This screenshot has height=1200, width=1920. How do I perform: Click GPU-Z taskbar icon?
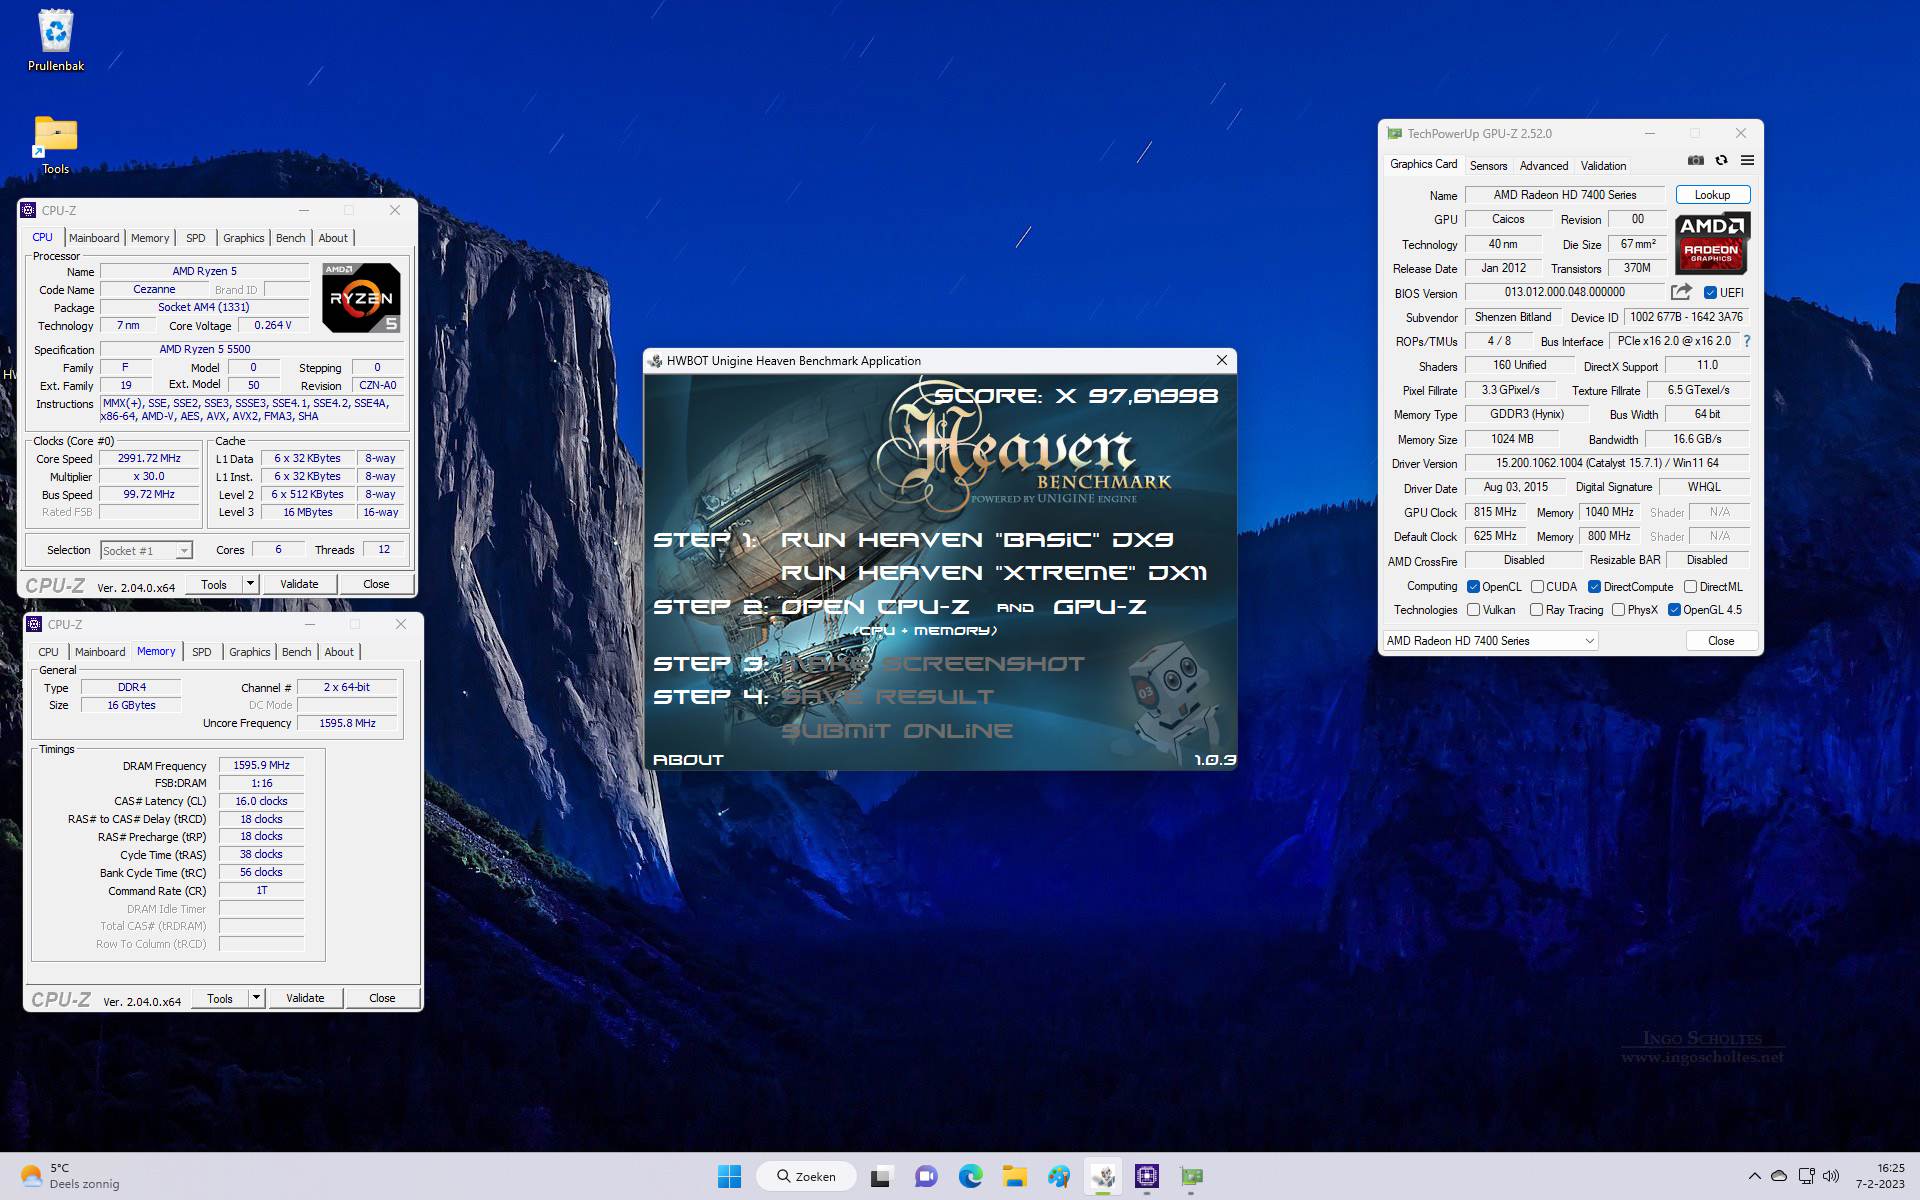point(1191,1176)
